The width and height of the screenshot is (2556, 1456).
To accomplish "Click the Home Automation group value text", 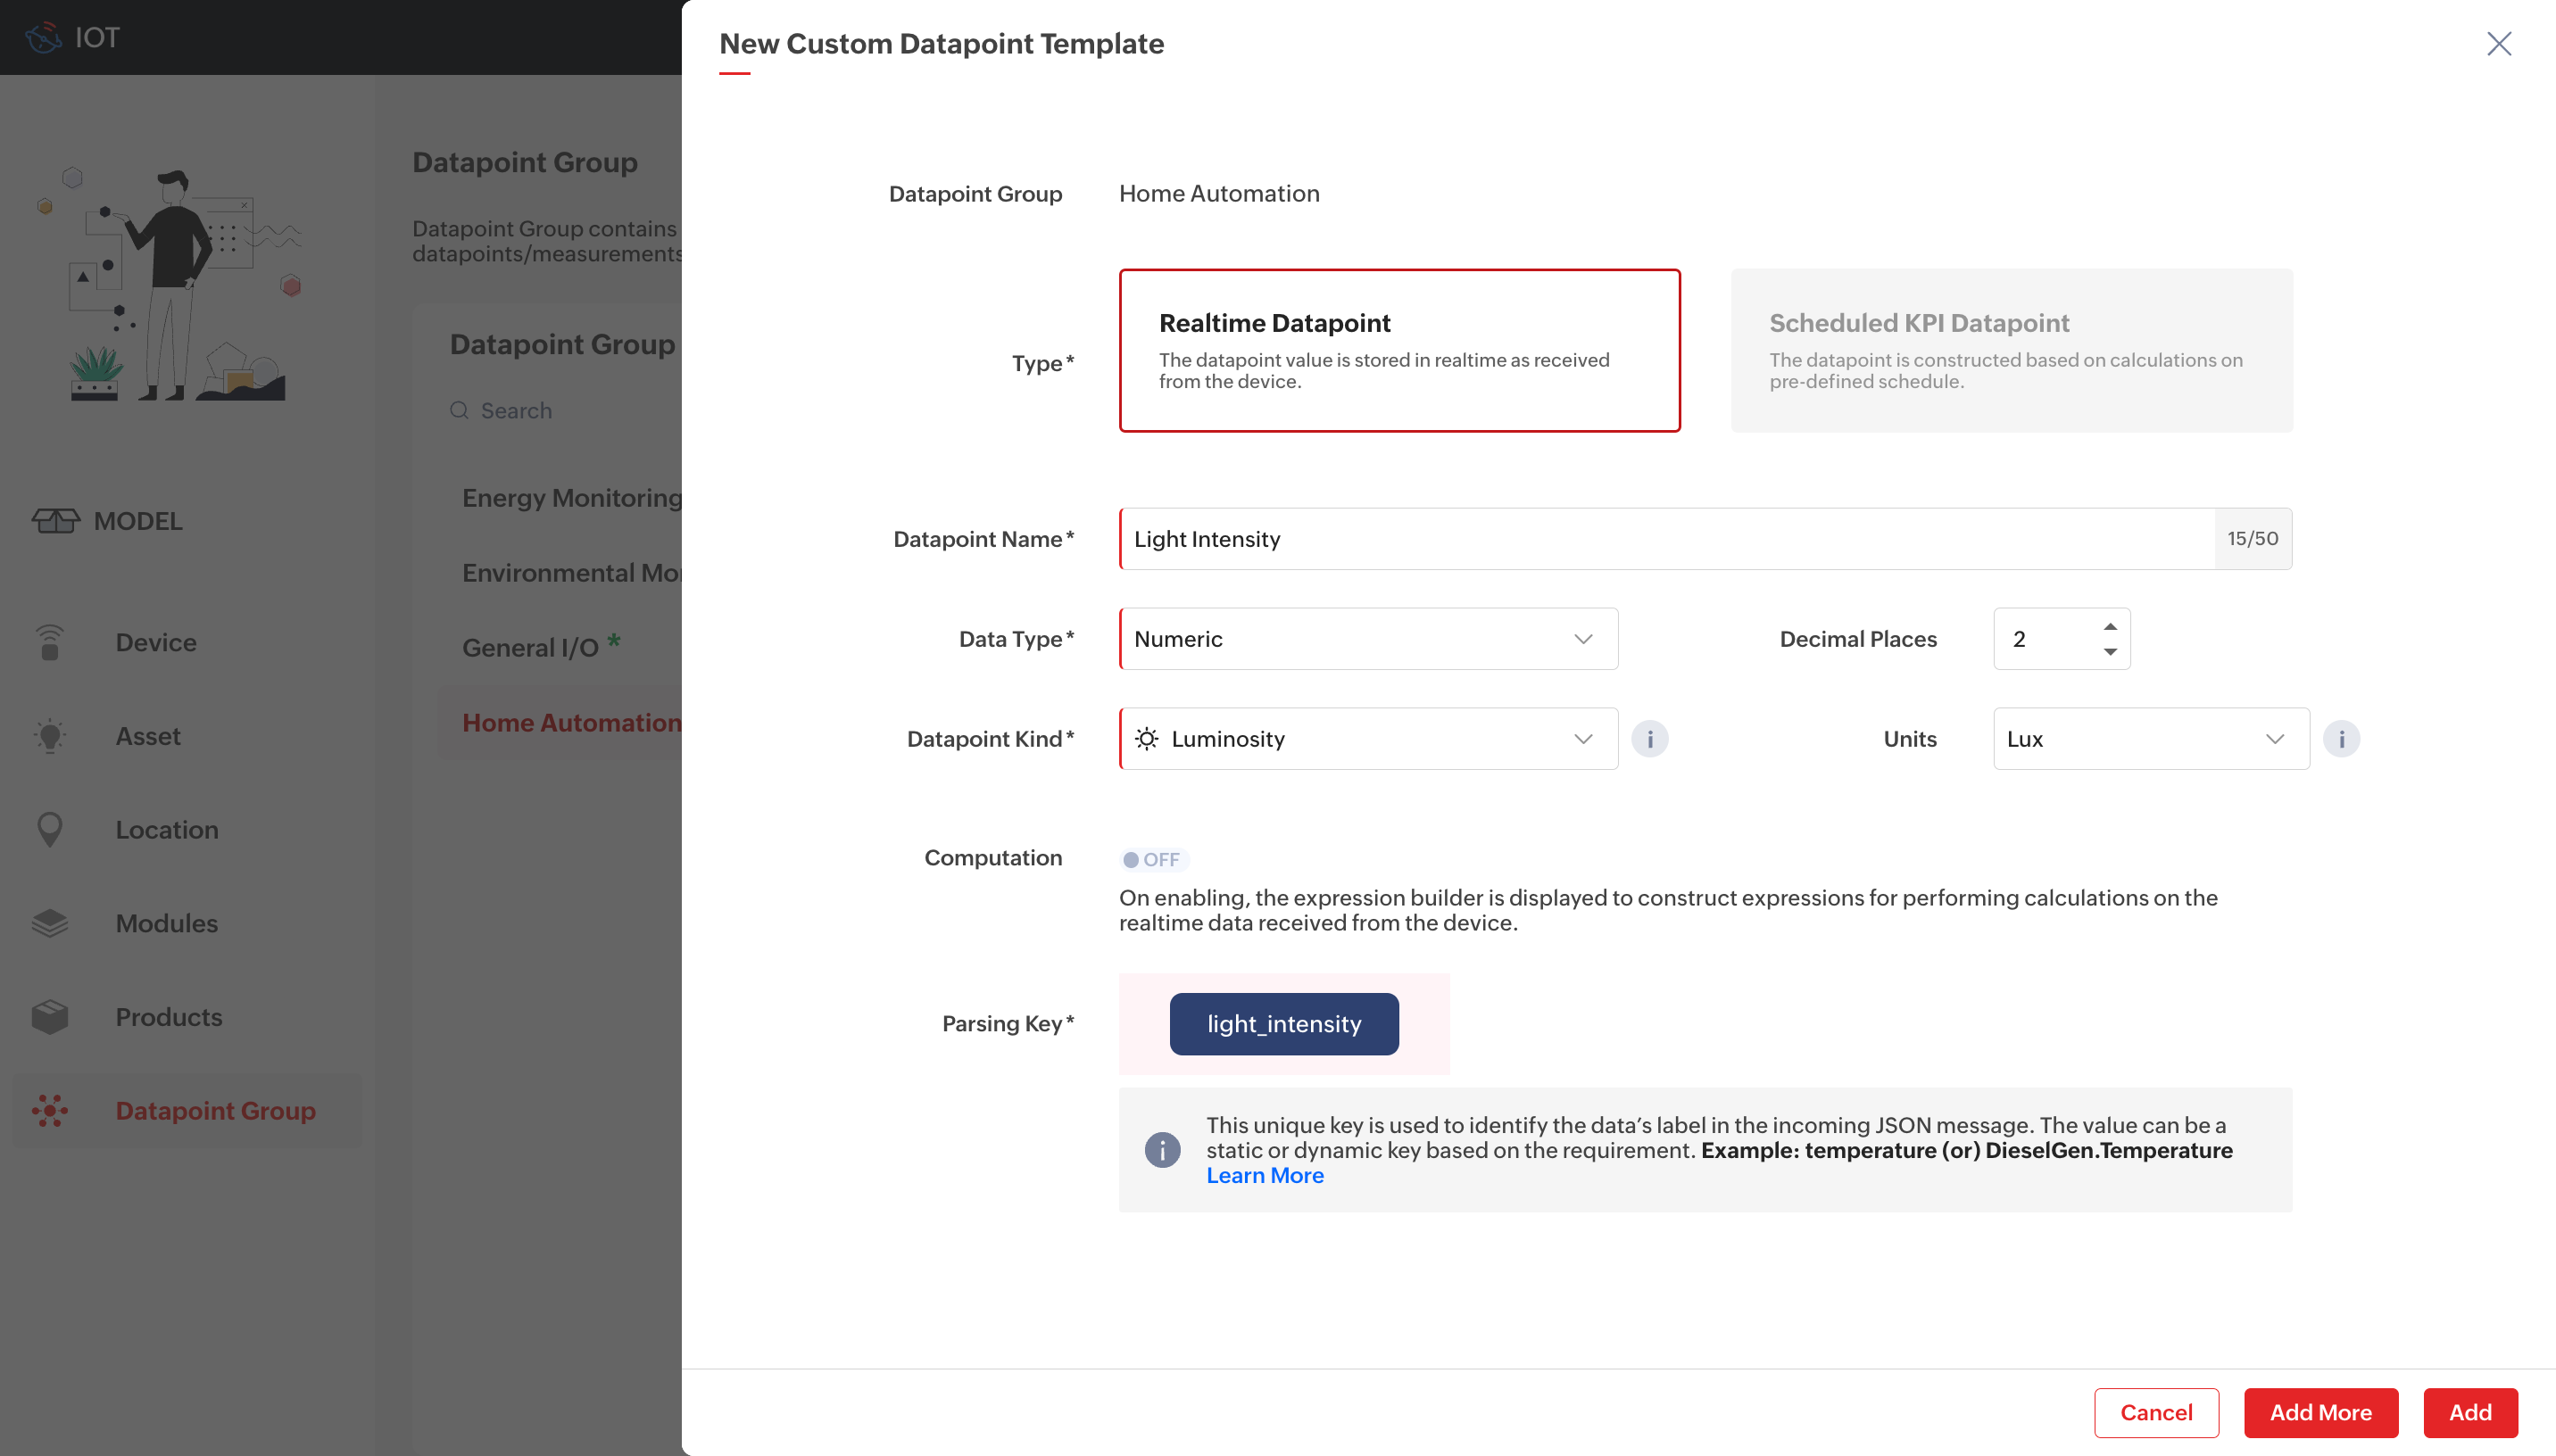I will [x=1219, y=194].
